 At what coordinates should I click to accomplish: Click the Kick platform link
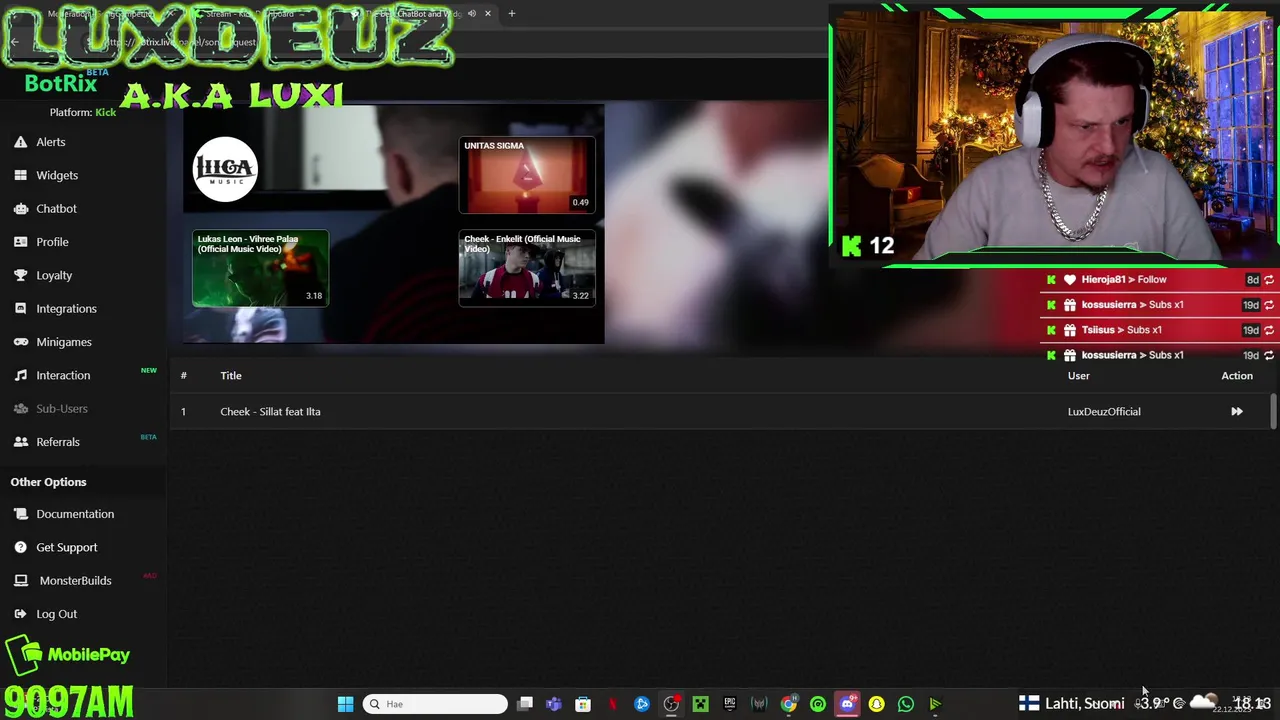(x=105, y=112)
